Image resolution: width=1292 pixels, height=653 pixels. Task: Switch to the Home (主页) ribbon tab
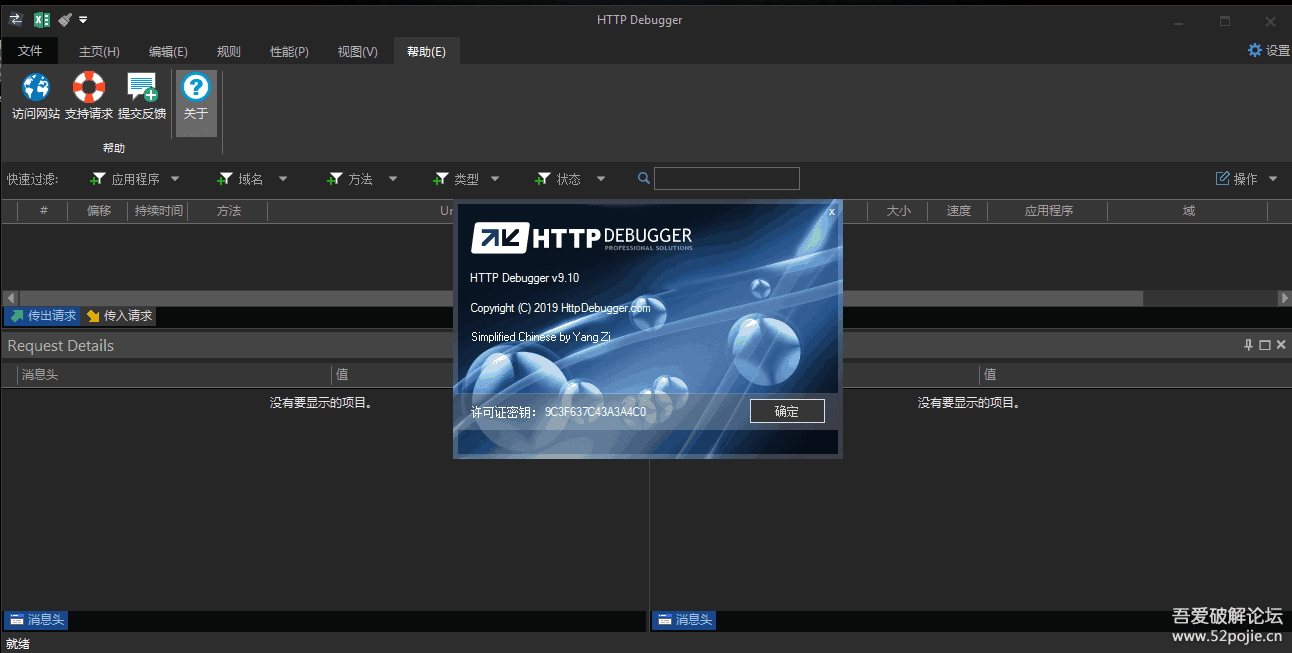coord(99,52)
